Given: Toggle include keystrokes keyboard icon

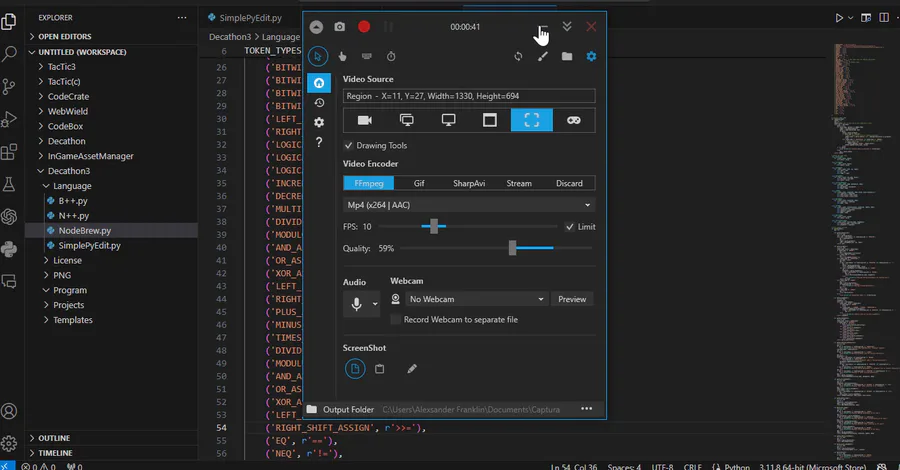Looking at the screenshot, I should tap(367, 56).
